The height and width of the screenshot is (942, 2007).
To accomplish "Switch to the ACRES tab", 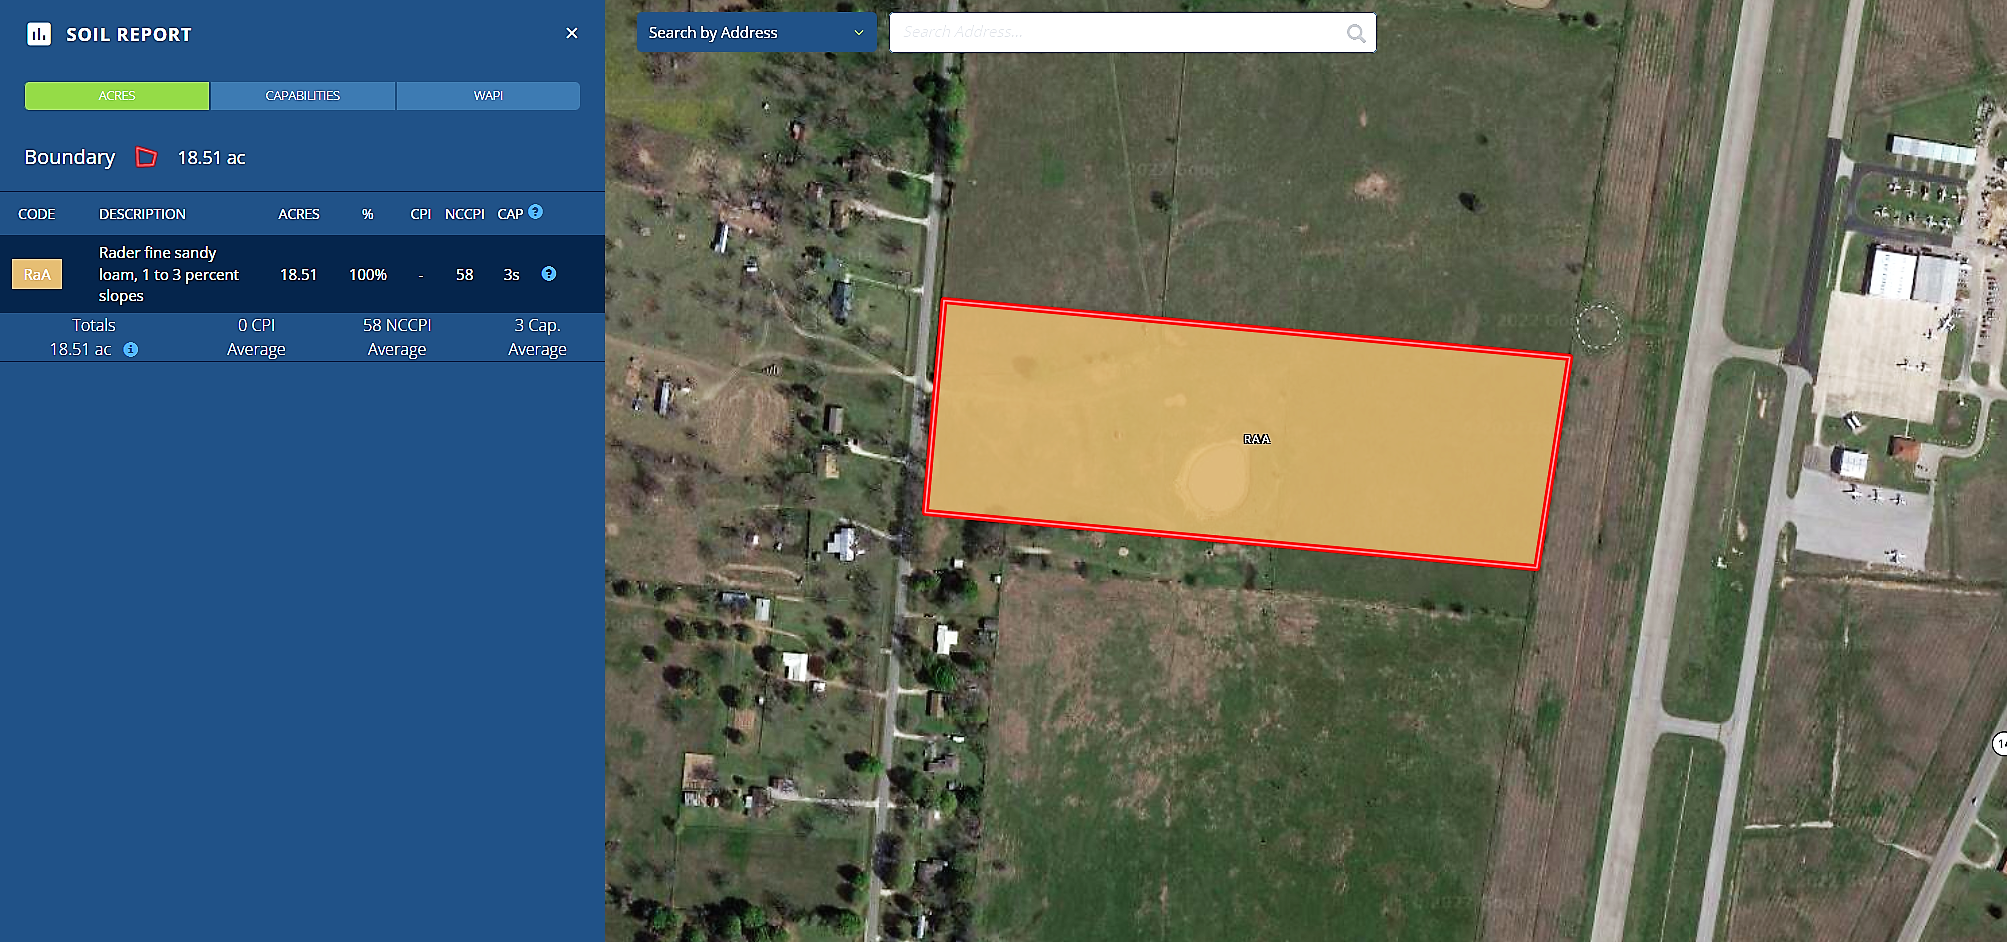I will coord(117,96).
